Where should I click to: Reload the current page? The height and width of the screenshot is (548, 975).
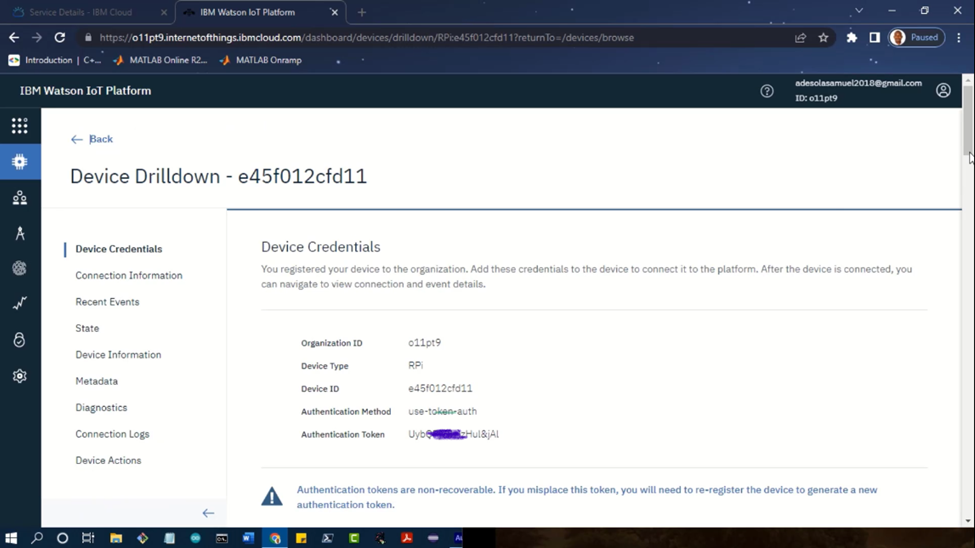pos(60,37)
